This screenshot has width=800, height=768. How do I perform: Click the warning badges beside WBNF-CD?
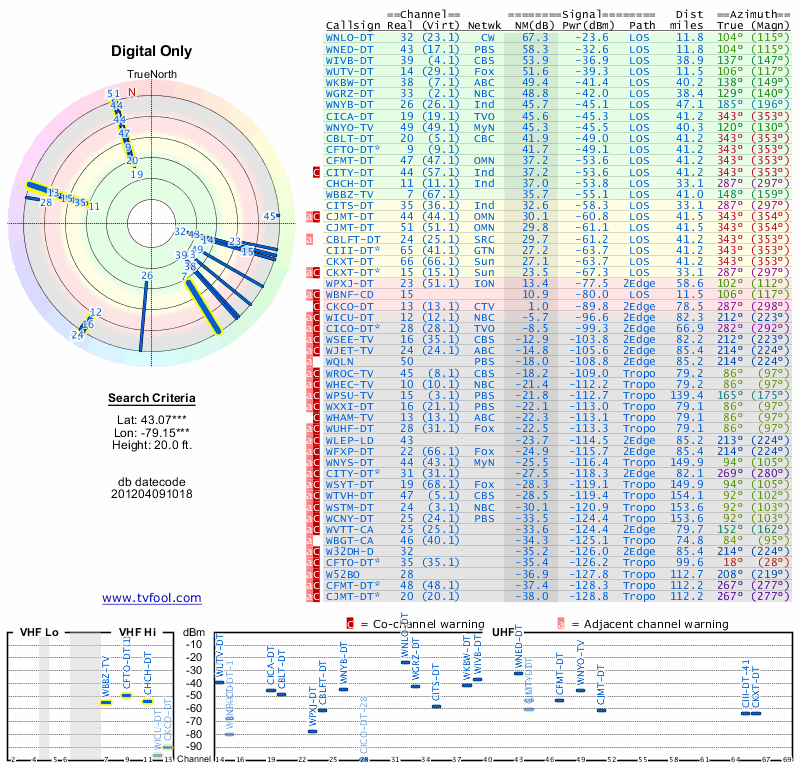[313, 294]
